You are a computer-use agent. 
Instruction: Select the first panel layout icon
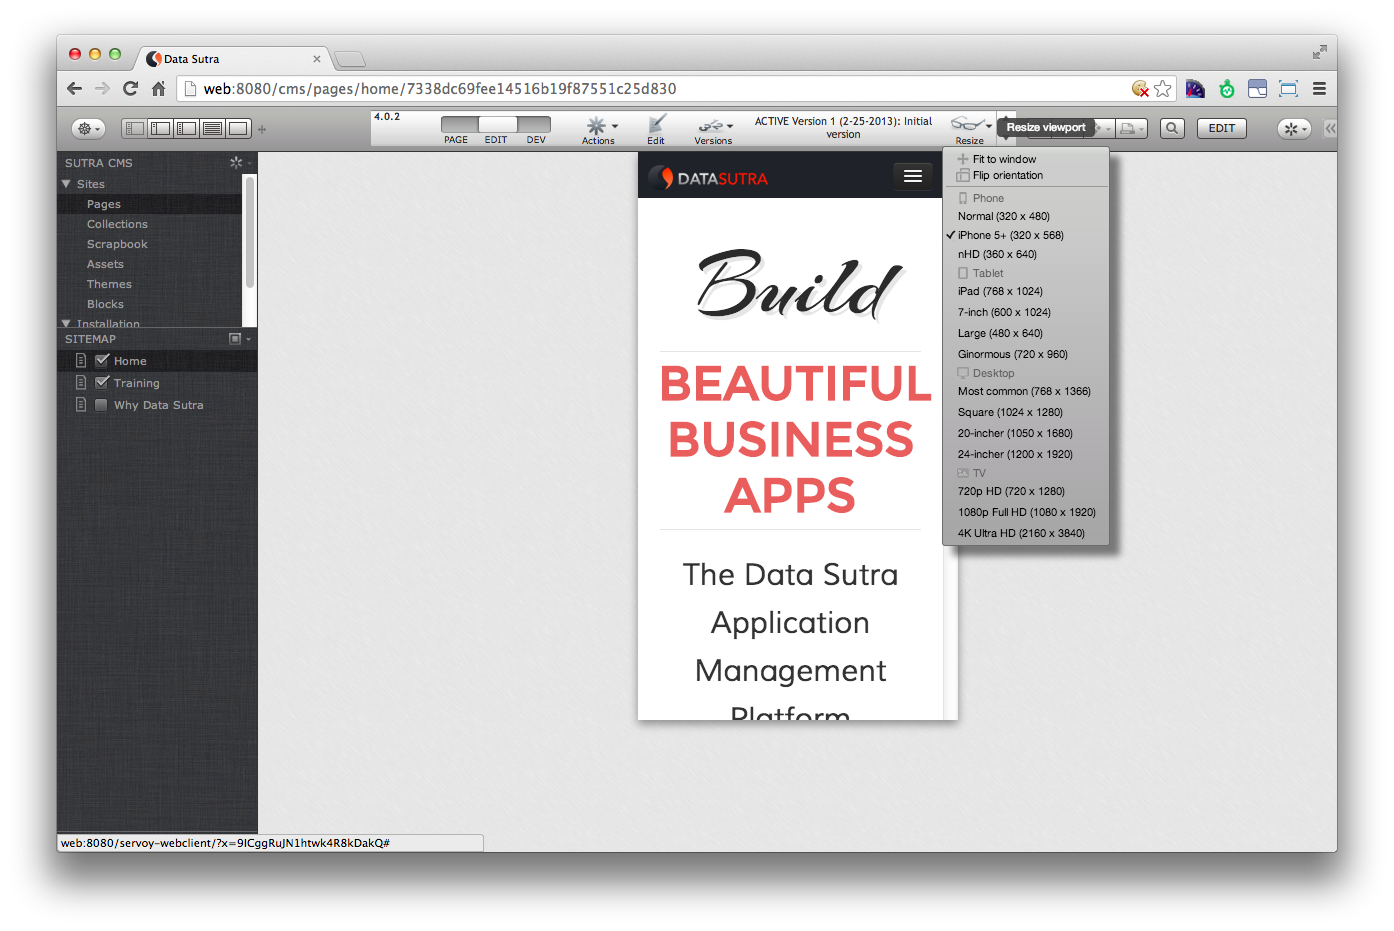[134, 128]
